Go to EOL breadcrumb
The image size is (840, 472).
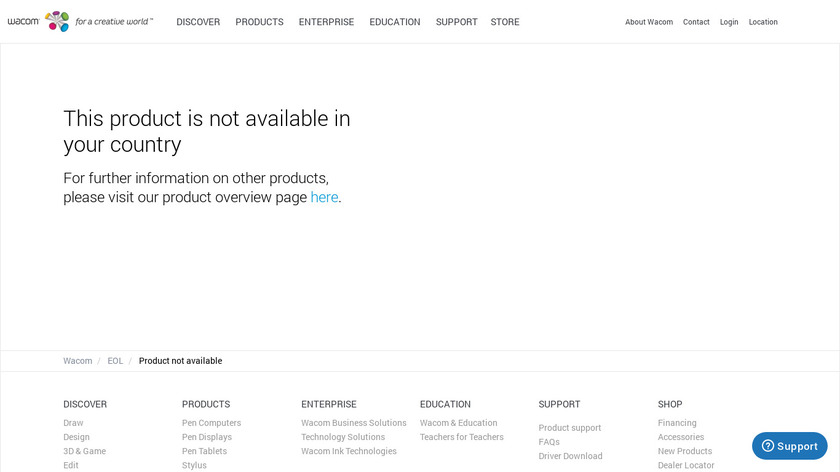point(115,361)
